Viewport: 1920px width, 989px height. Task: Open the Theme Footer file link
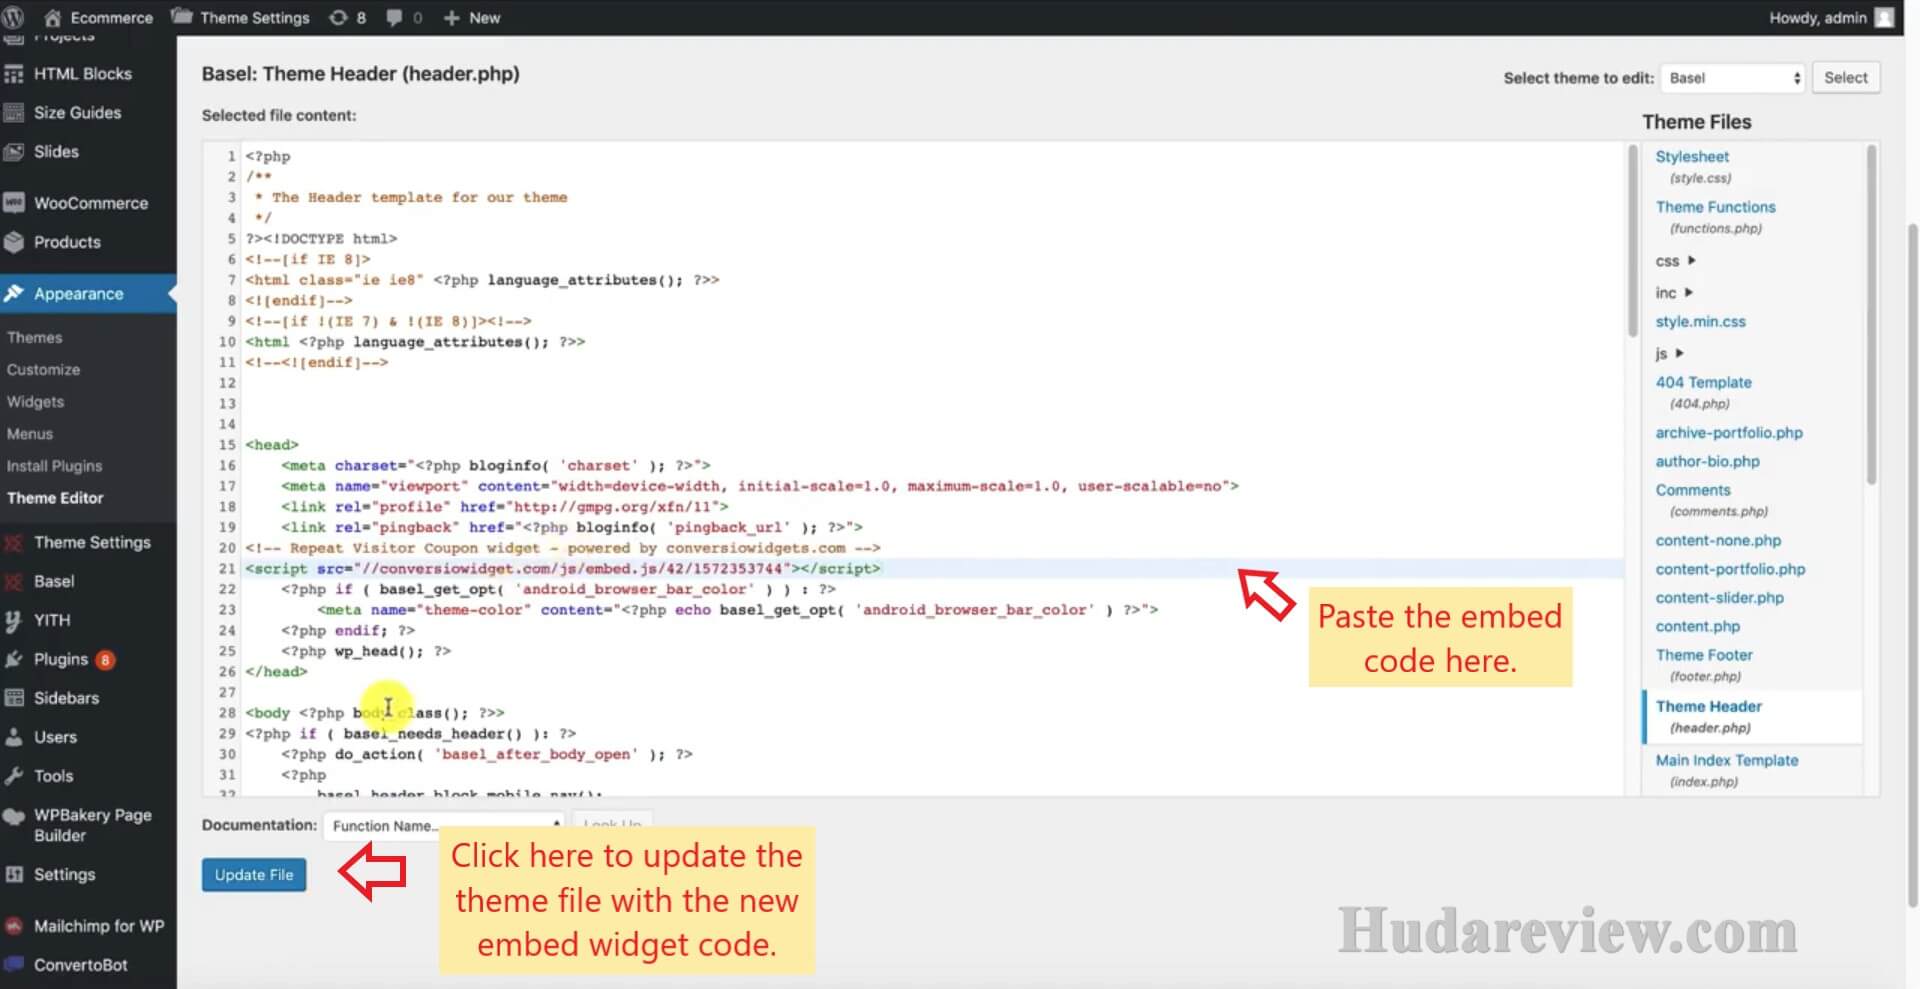point(1704,655)
